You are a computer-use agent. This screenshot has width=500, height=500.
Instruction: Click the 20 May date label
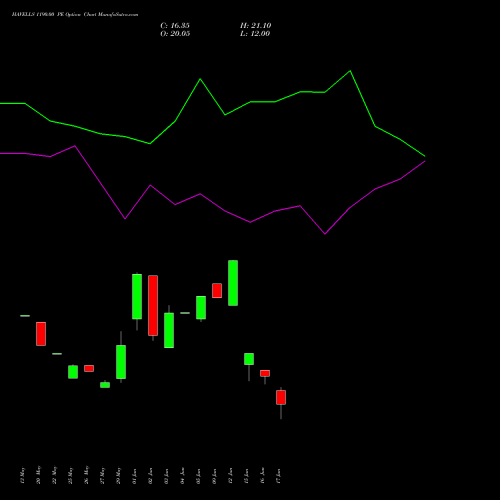pos(39,475)
